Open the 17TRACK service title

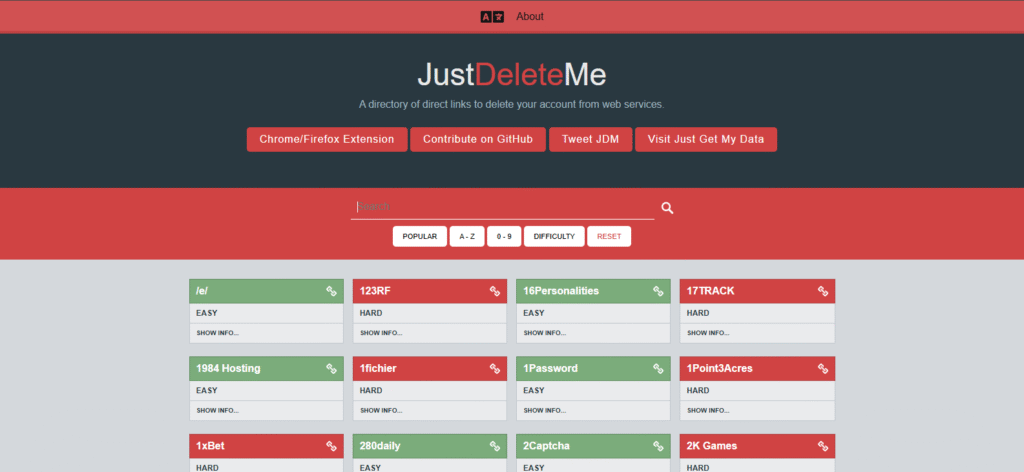[711, 291]
